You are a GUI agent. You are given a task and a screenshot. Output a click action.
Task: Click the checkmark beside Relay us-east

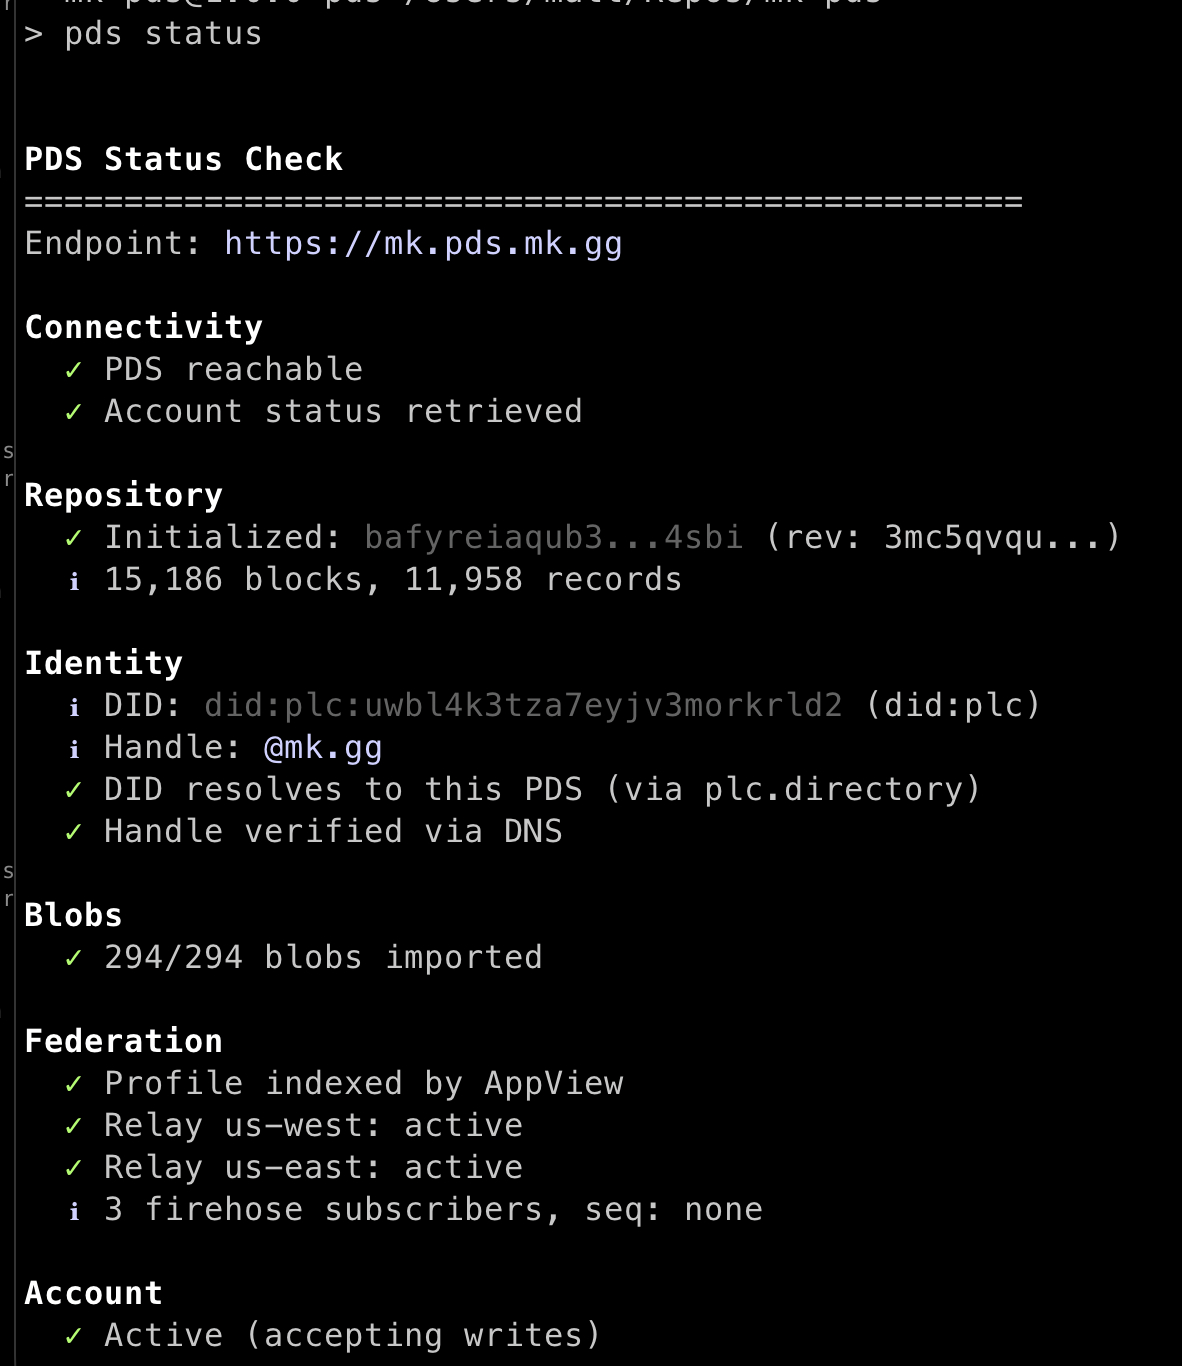click(73, 1169)
